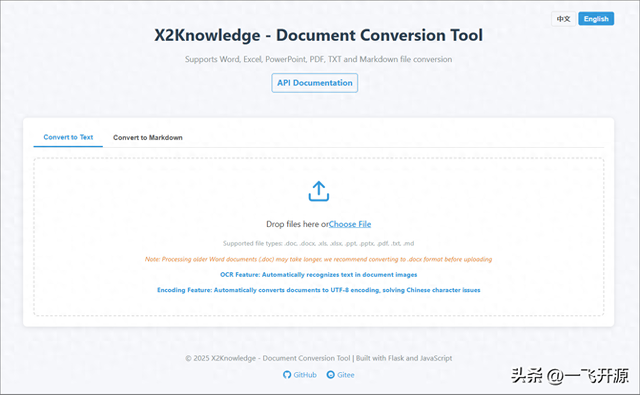The height and width of the screenshot is (395, 640).
Task: Switch to Convert to Markdown tab
Action: pos(148,138)
